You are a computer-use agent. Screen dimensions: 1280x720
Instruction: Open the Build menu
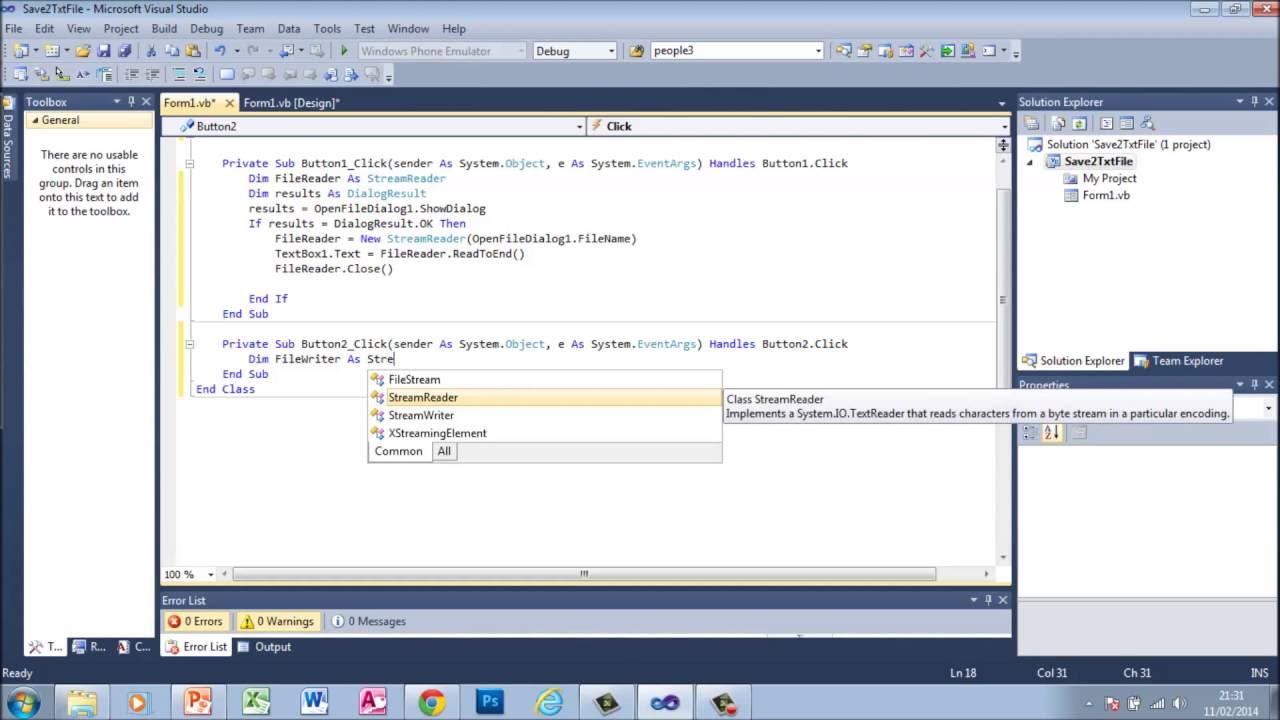(x=164, y=29)
